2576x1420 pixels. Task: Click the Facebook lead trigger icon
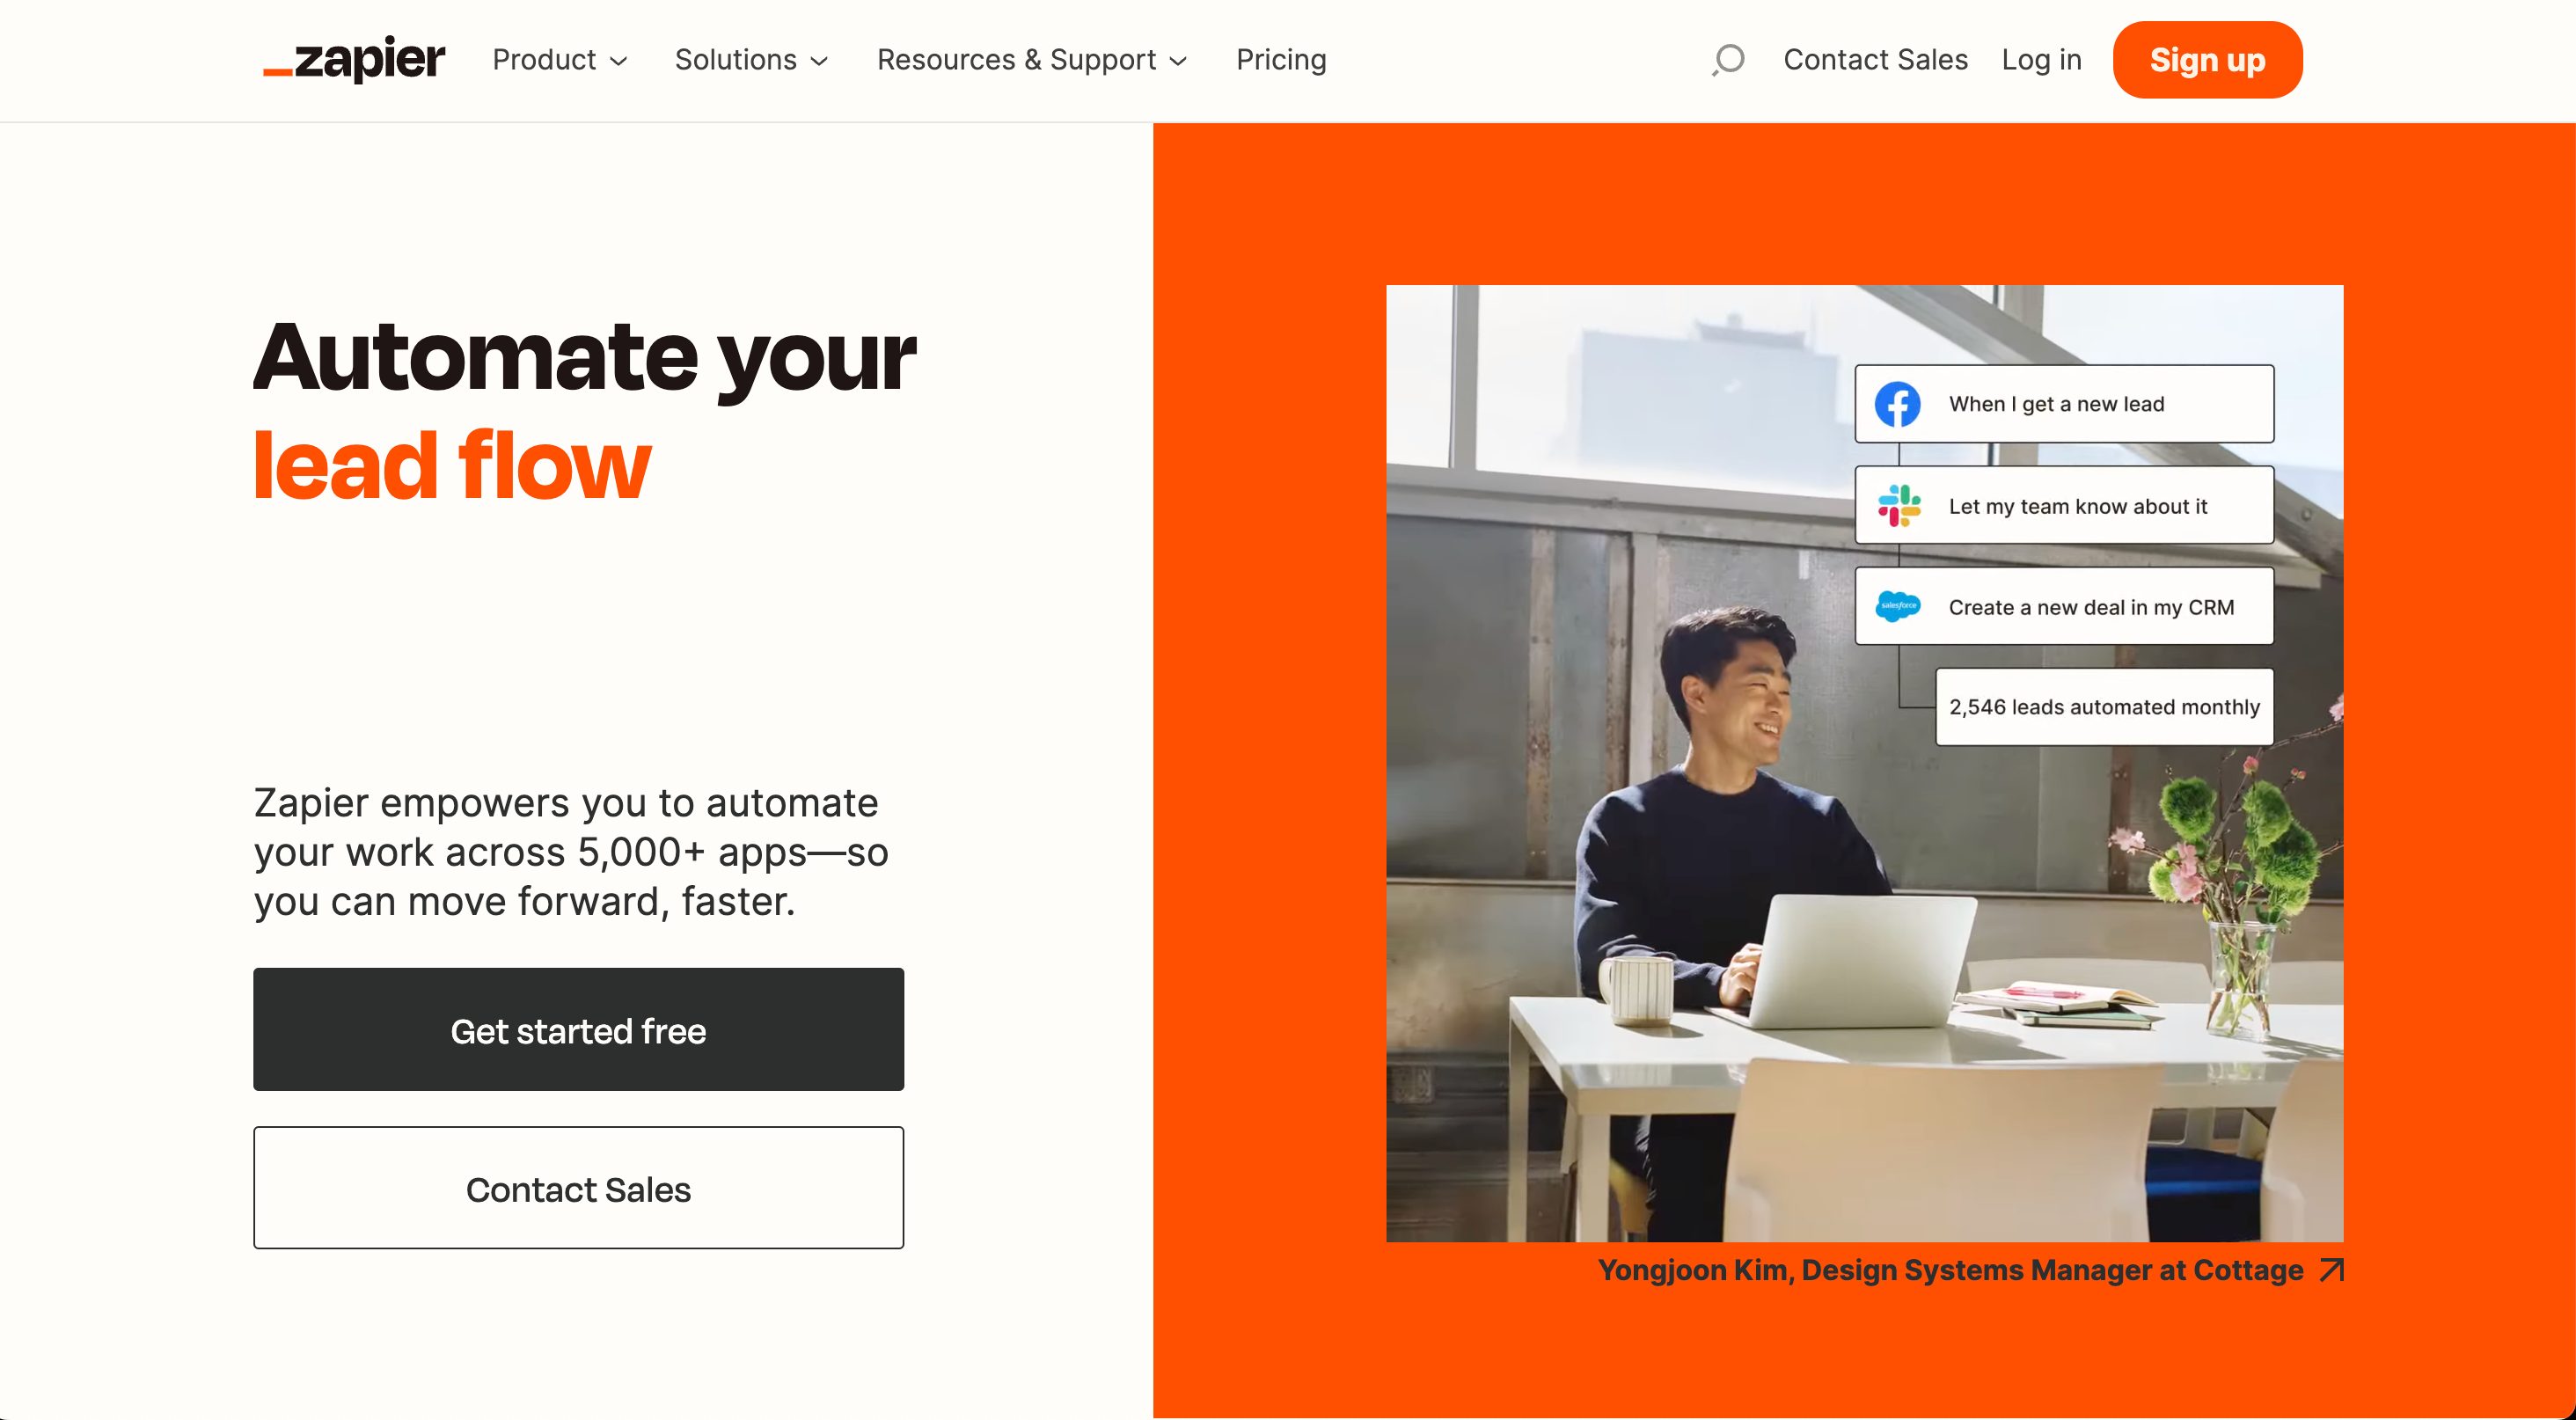point(1898,402)
